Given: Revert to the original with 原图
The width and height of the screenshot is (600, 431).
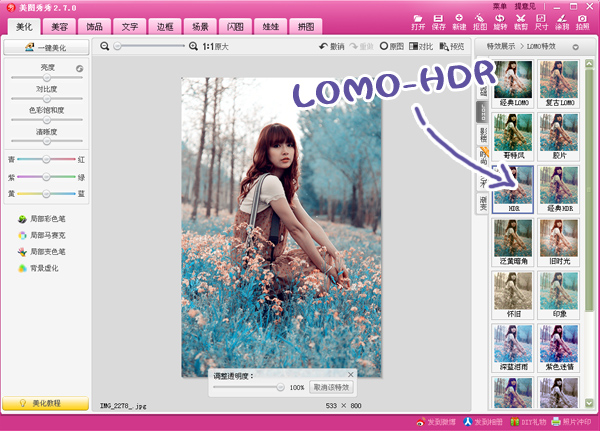Looking at the screenshot, I should (x=391, y=46).
